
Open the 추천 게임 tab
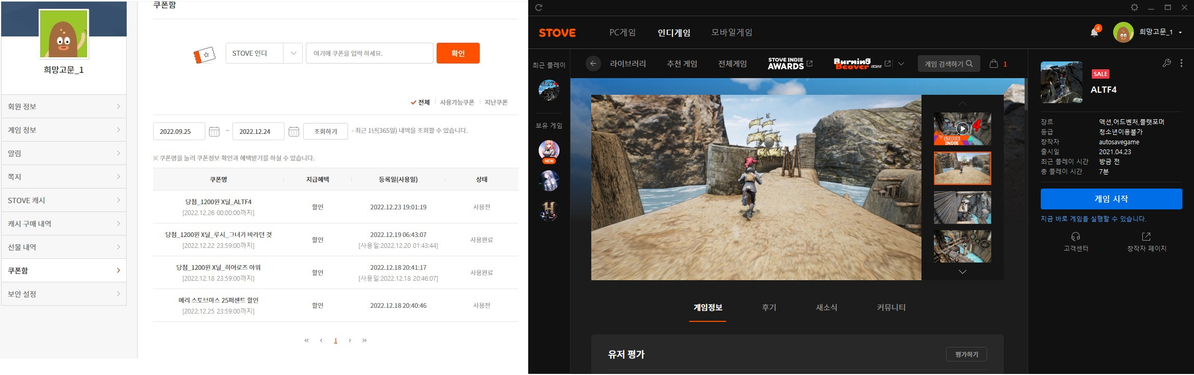[x=682, y=64]
